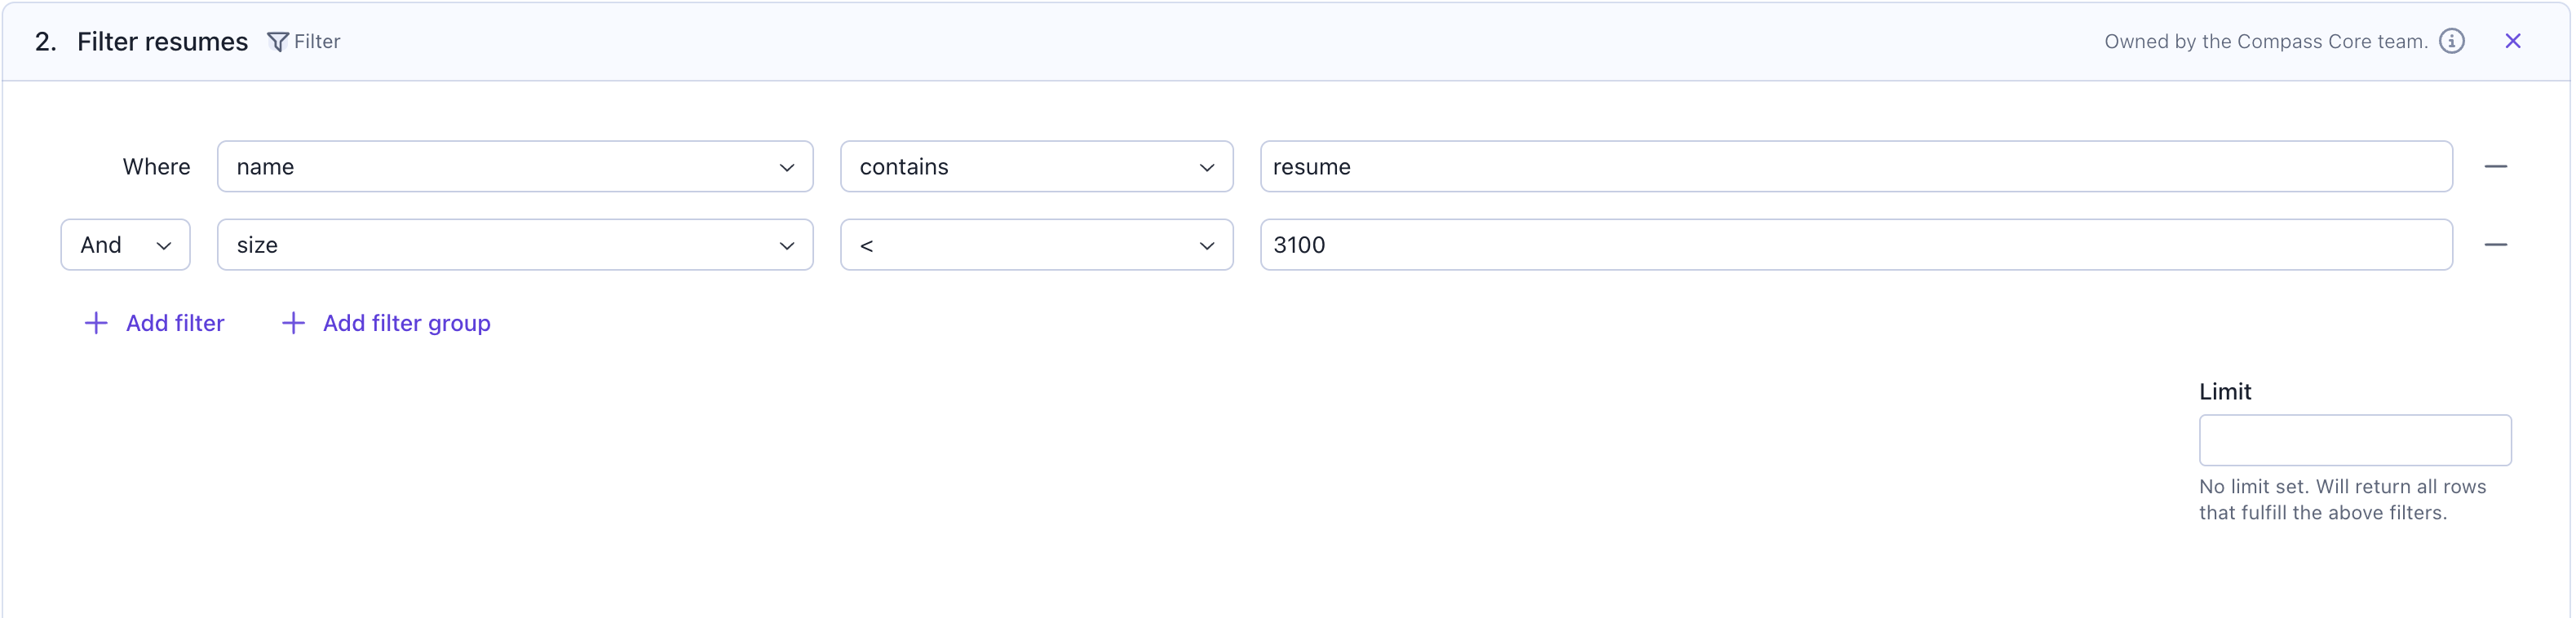Focus the 3100 value input field
Viewport: 2576px width, 618px height.
point(1855,245)
